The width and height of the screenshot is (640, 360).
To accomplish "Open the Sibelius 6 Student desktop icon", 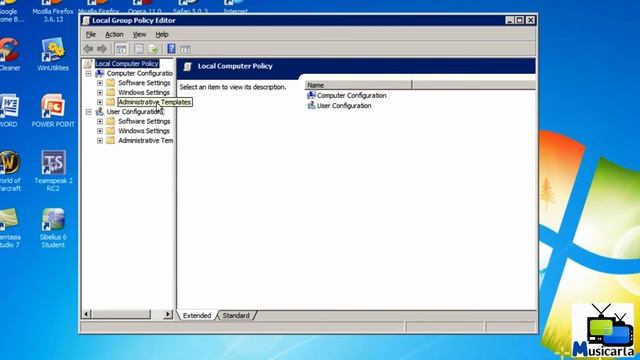I will (x=53, y=227).
